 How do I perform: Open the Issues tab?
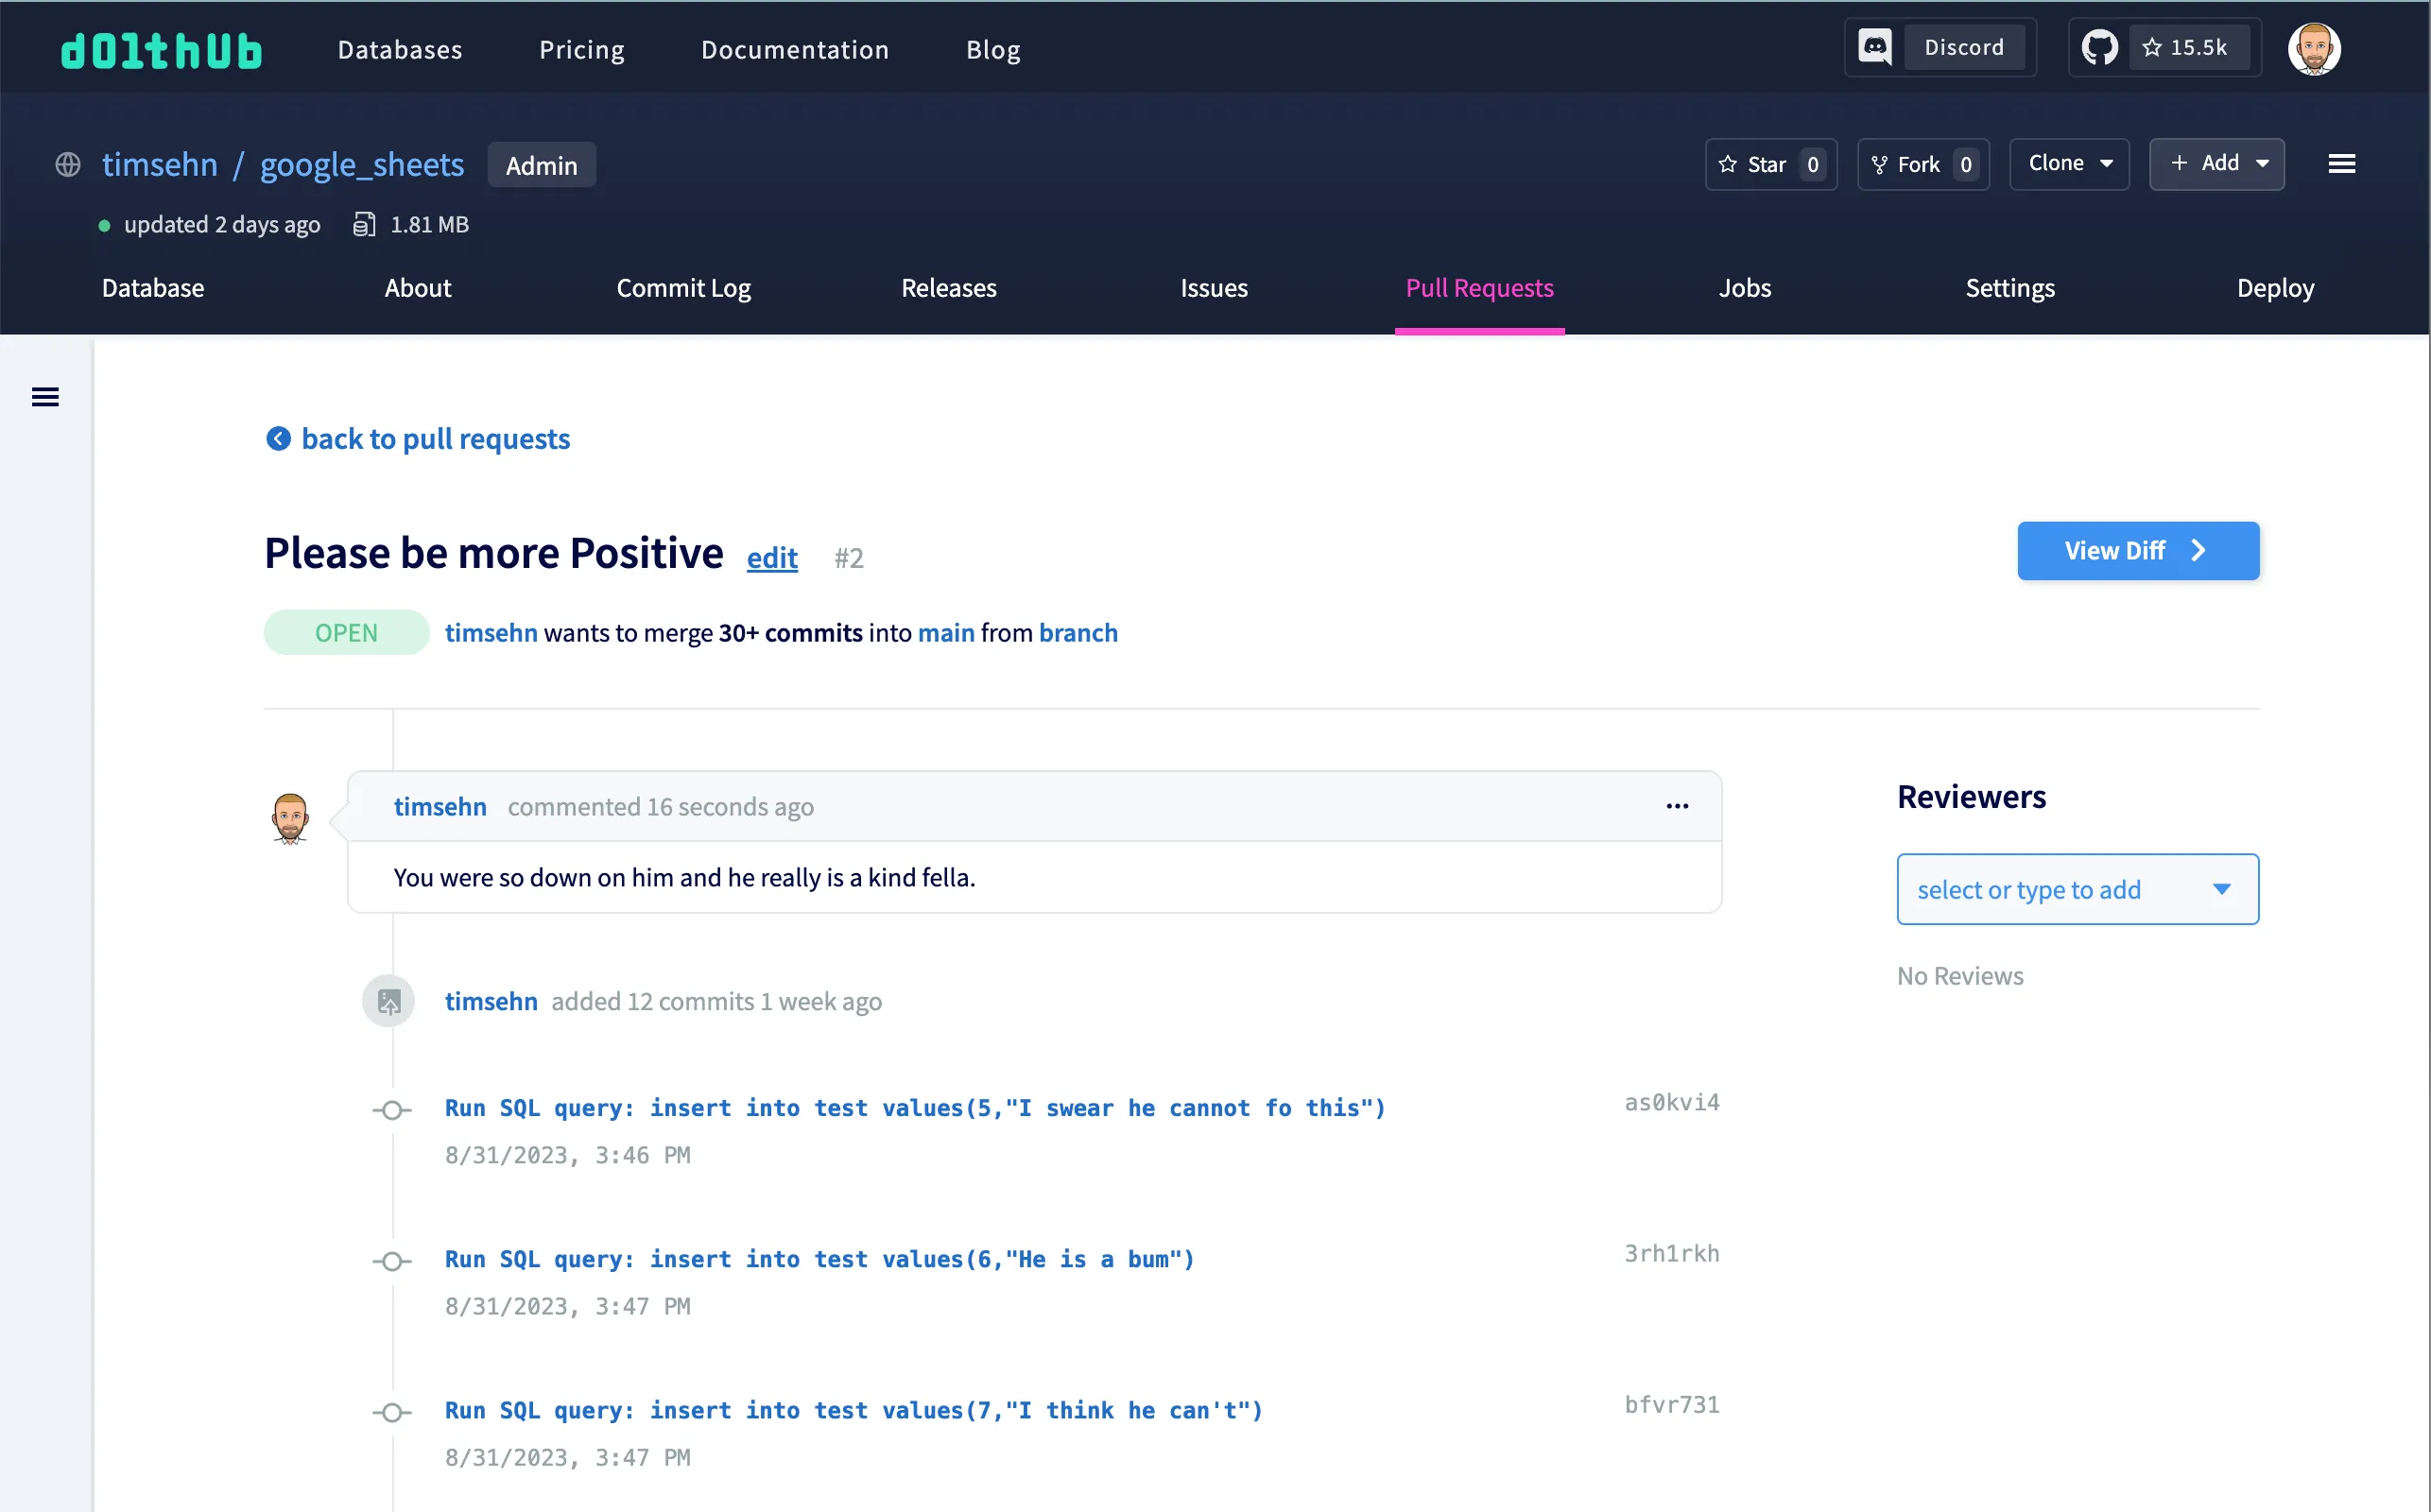[x=1213, y=288]
